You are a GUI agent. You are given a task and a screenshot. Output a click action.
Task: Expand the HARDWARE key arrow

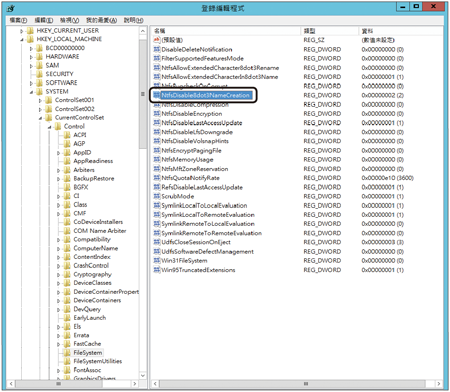pos(31,57)
